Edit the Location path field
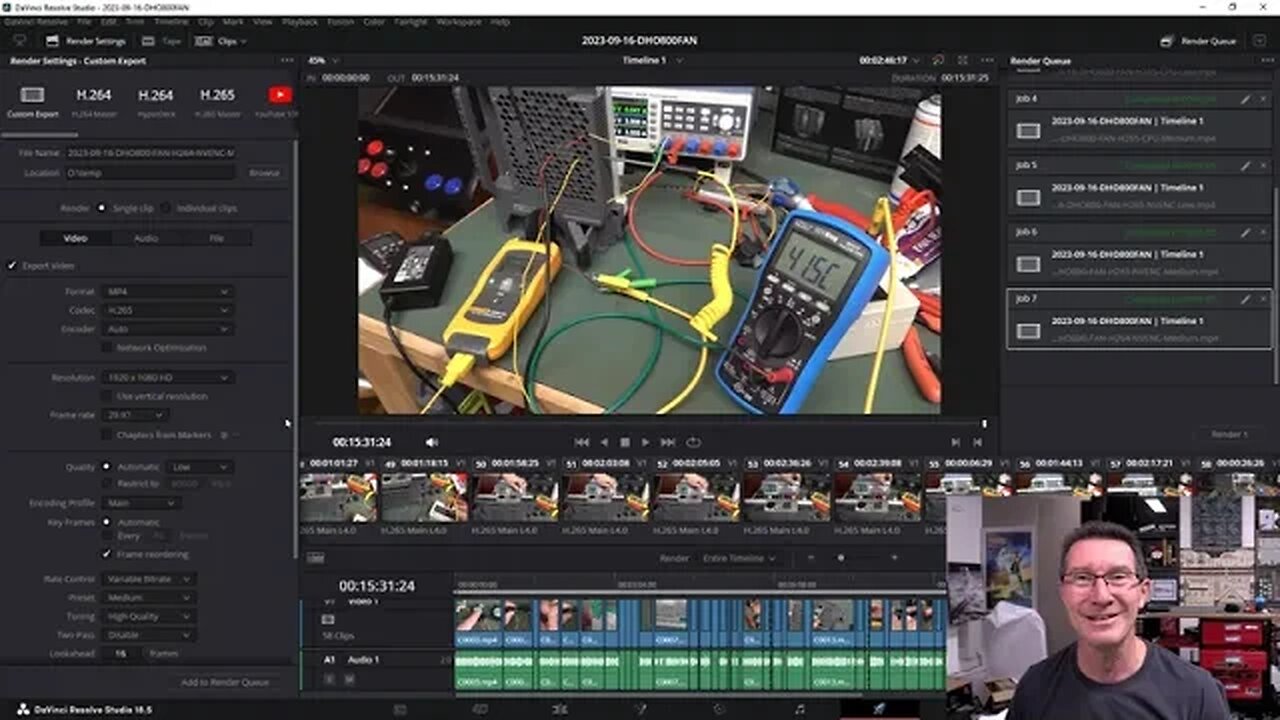This screenshot has width=1280, height=720. pos(151,173)
